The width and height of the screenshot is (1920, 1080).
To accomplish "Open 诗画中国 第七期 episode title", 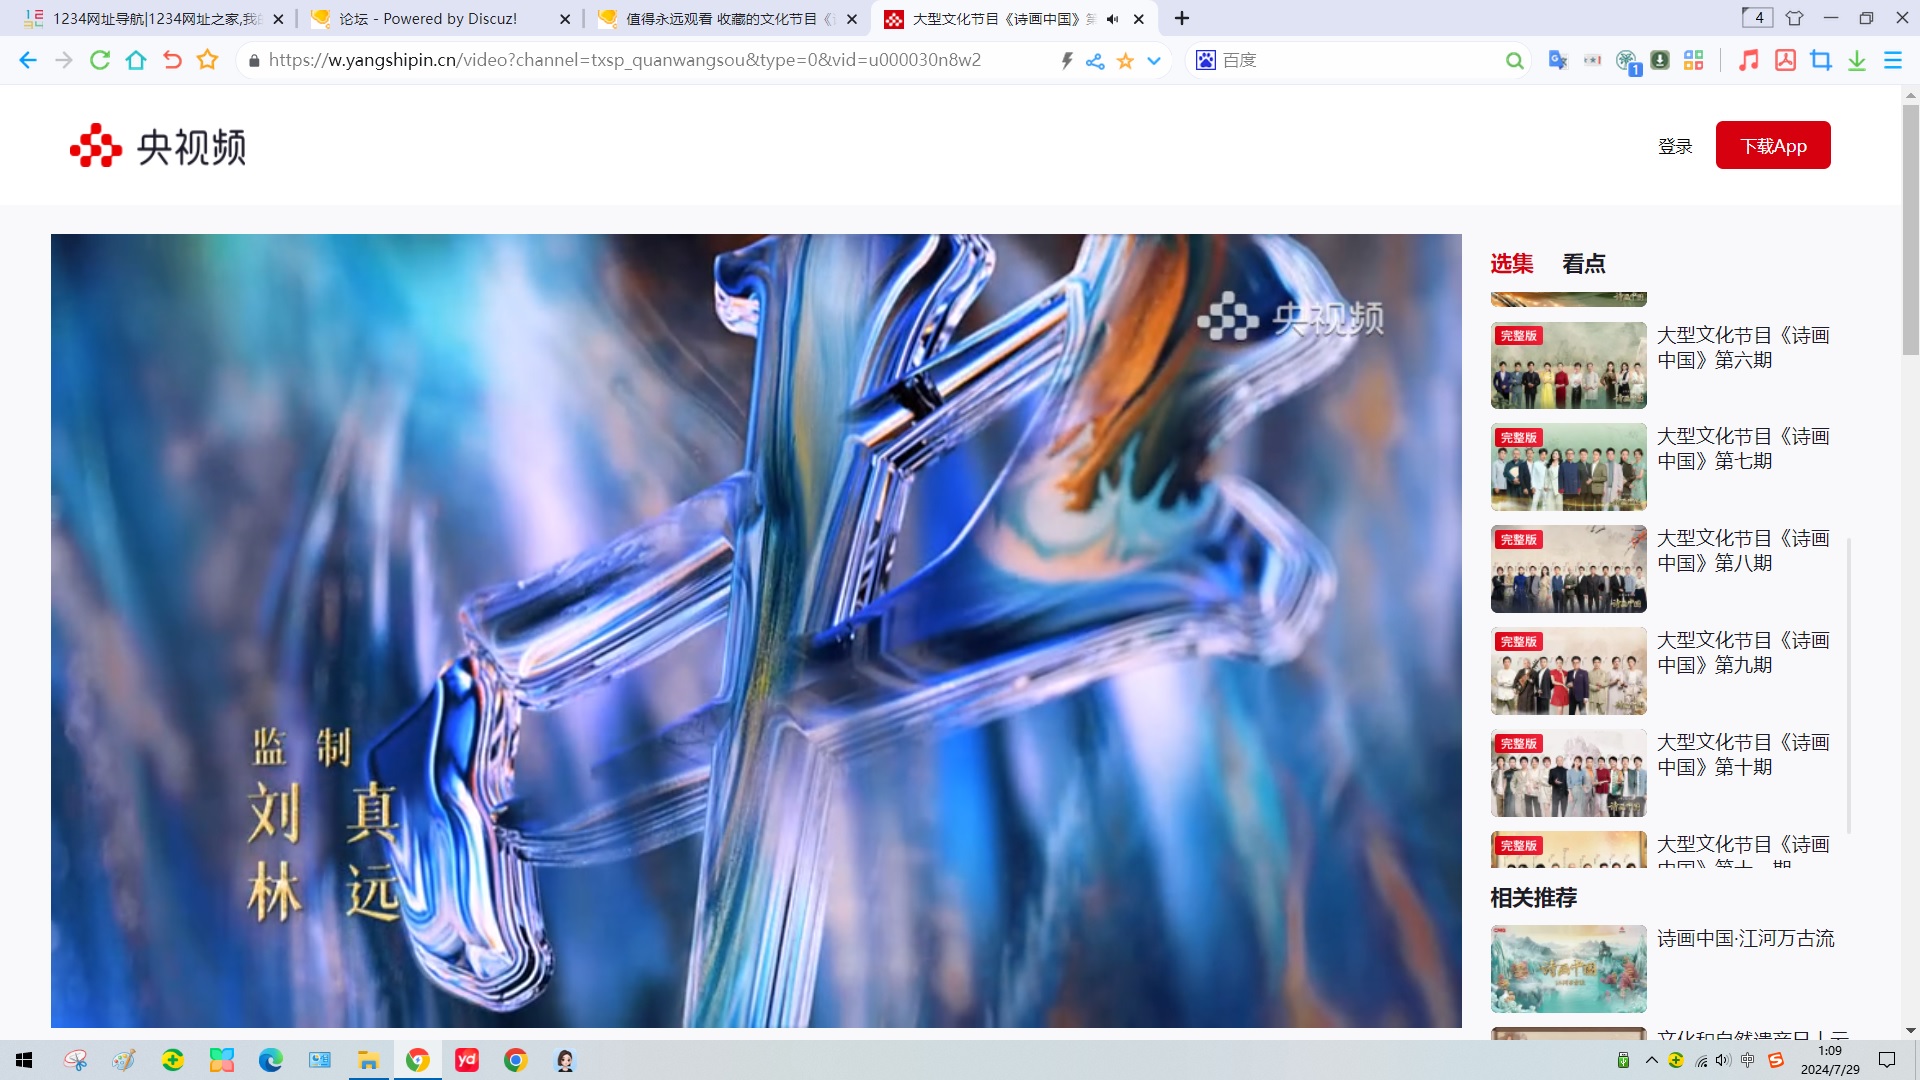I will tap(1743, 448).
